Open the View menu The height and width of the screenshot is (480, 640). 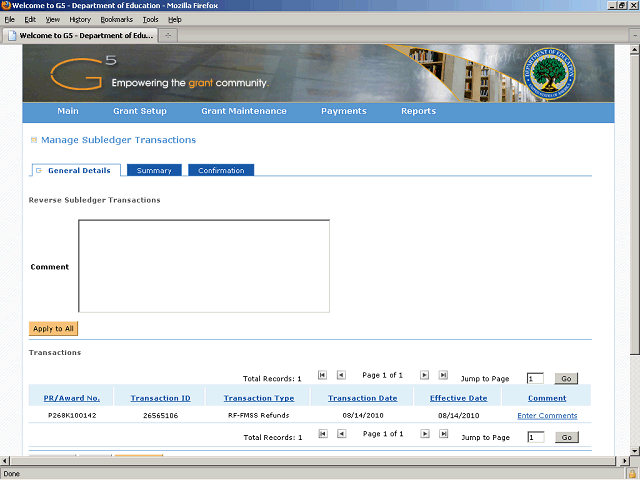[x=53, y=20]
